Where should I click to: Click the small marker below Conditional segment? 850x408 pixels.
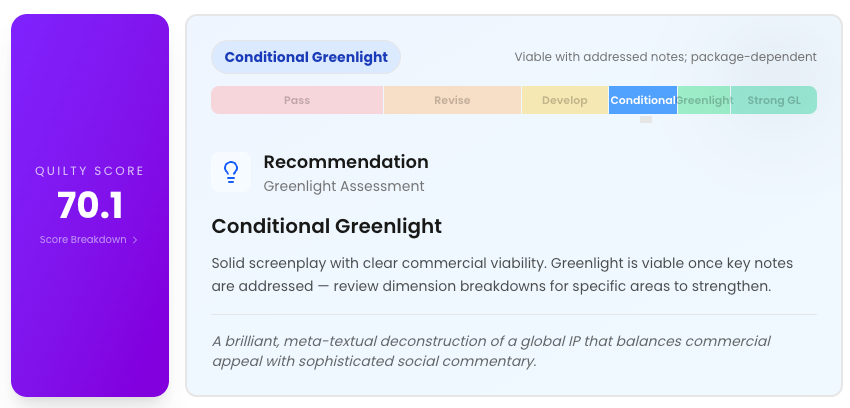646,119
